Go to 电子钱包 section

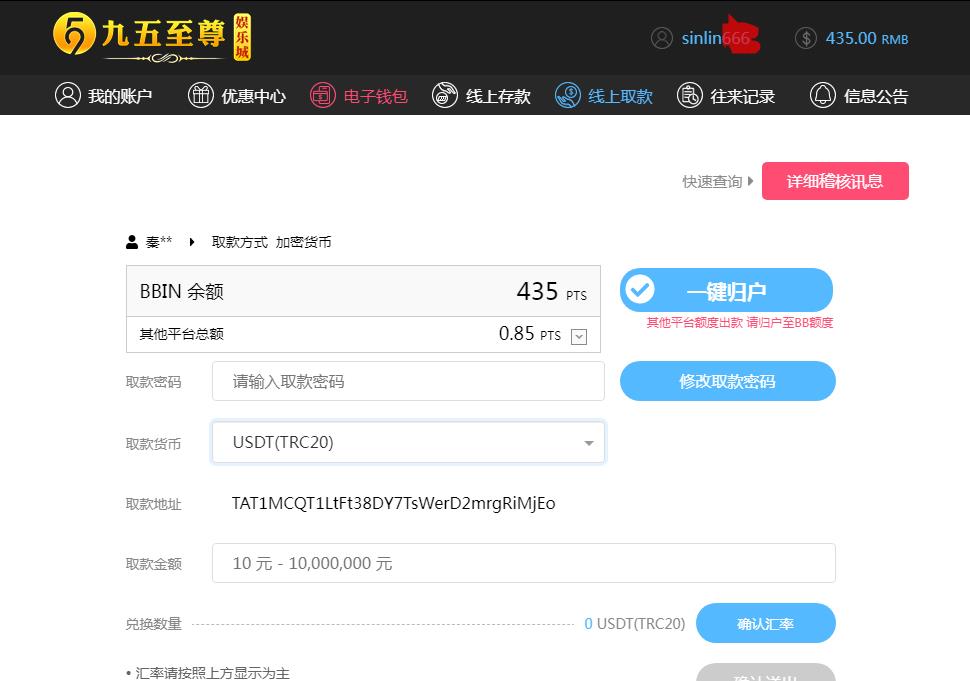point(359,96)
